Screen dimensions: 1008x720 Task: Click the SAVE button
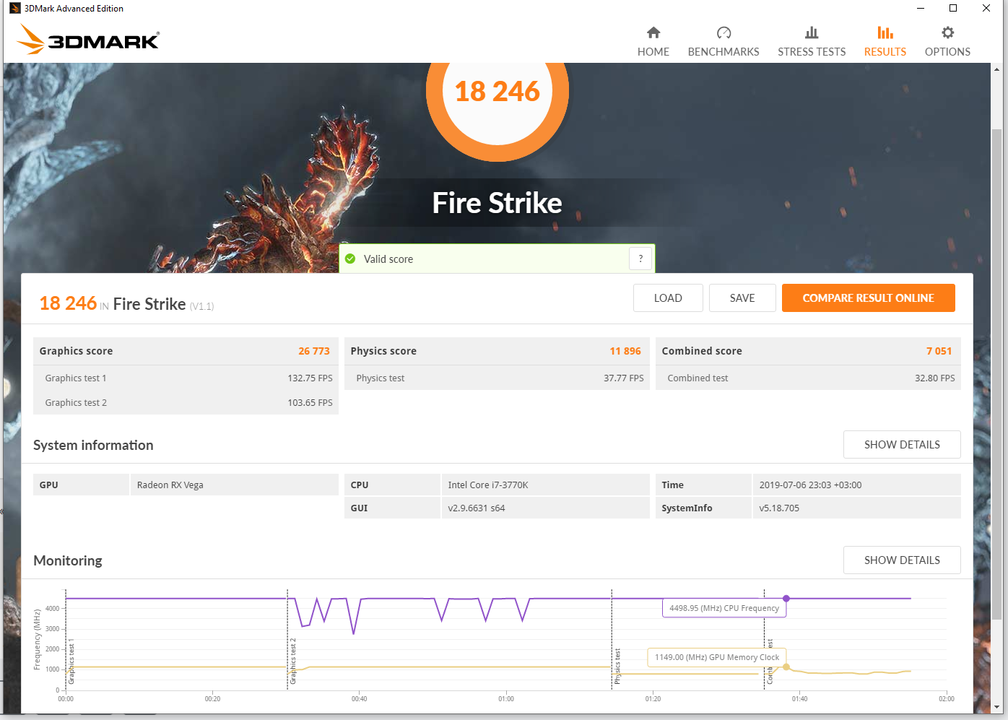742,298
